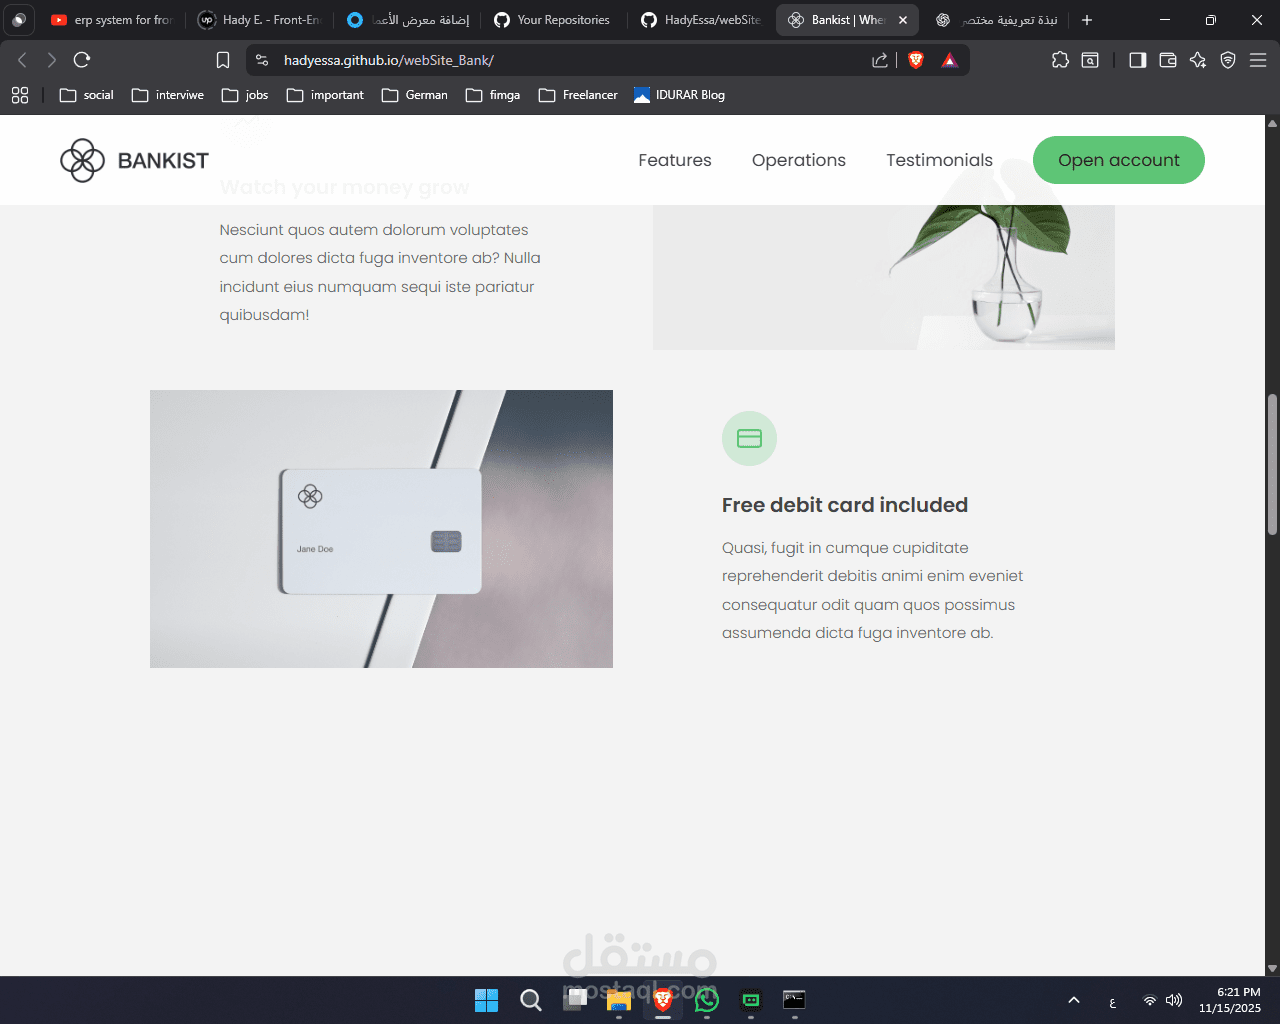The image size is (1280, 1024).
Task: Go to the Testimonials section link
Action: (939, 160)
